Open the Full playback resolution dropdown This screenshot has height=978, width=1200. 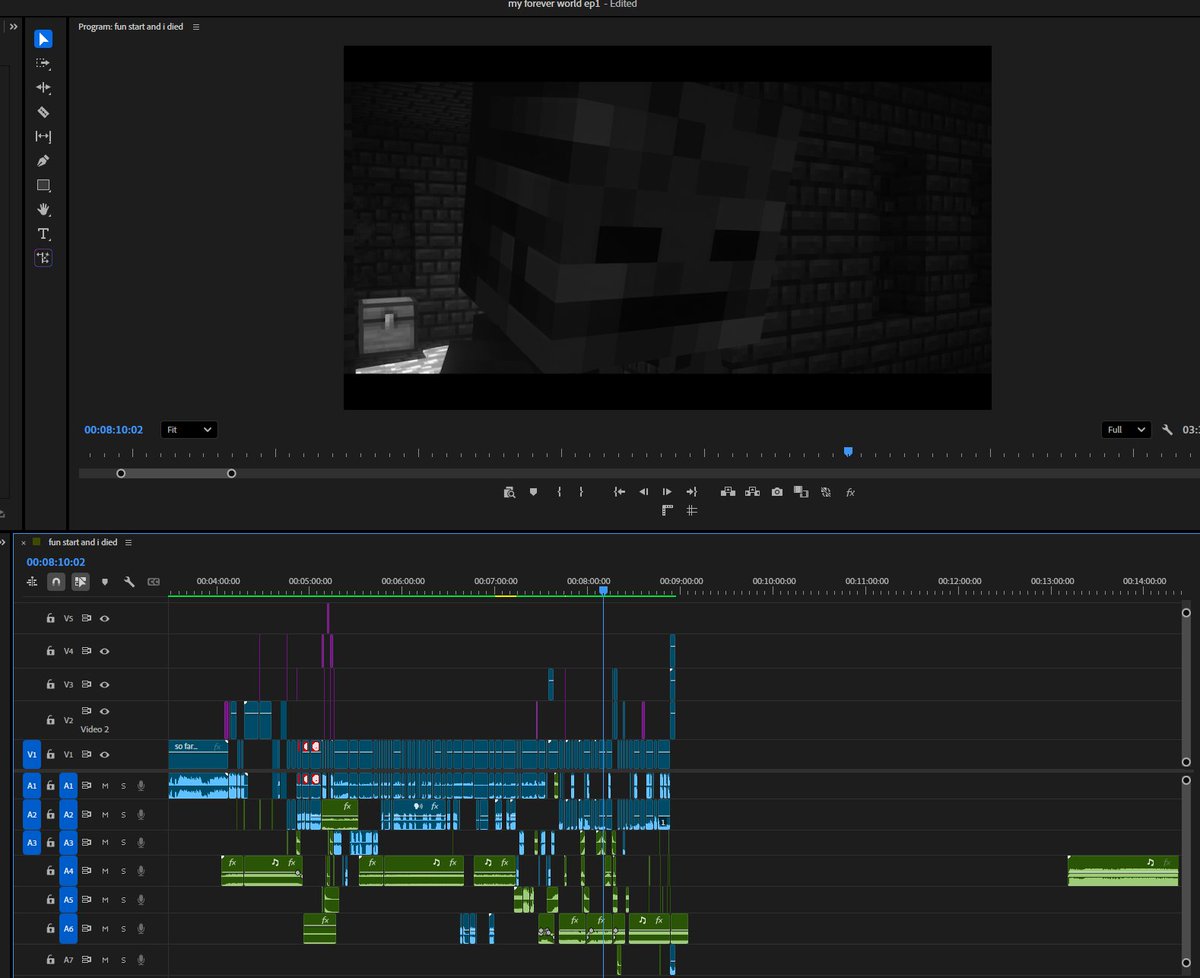point(1126,429)
